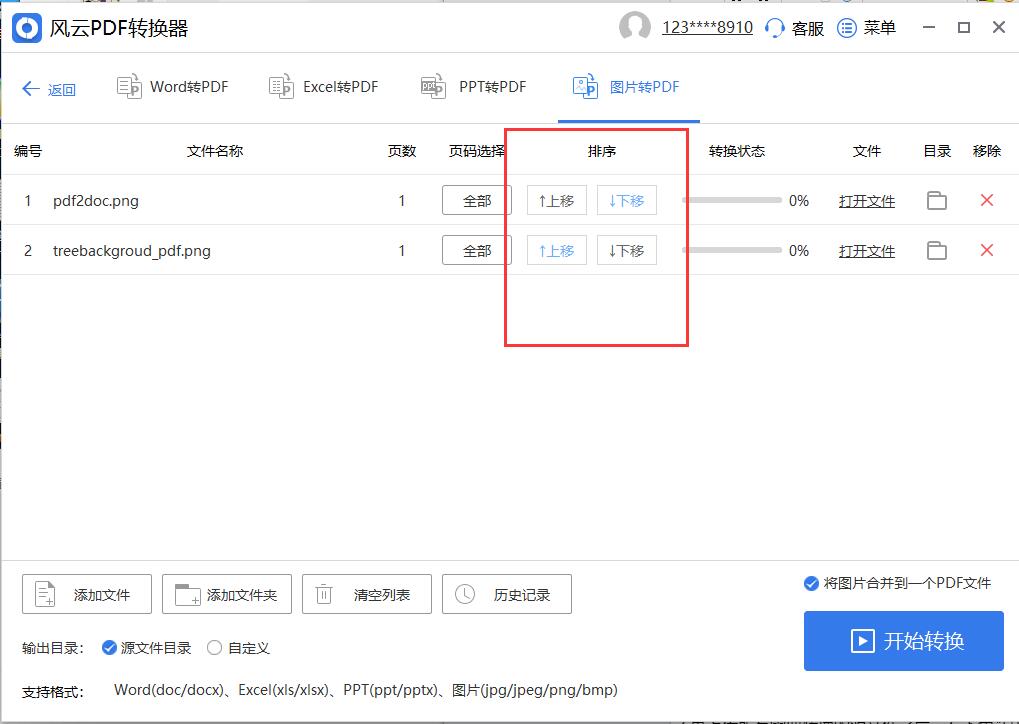Click the progress bar of treebackgroud_pdf.png
Screen dimensions: 1019x724
click(x=730, y=250)
